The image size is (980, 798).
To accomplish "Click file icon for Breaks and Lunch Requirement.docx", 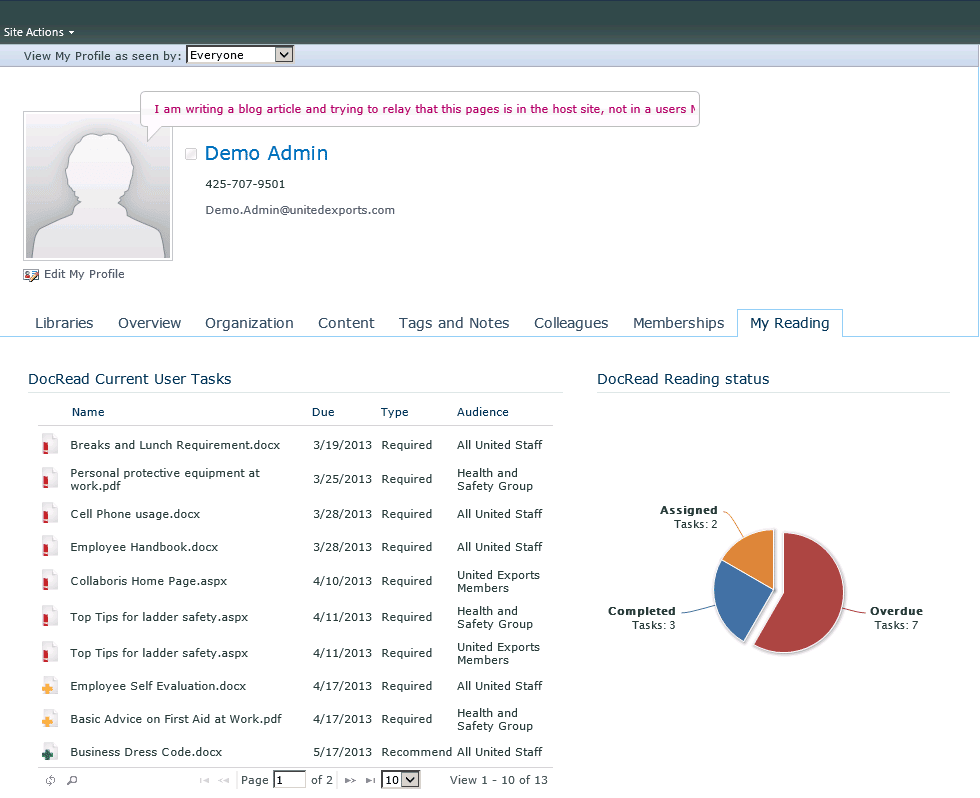I will (48, 445).
